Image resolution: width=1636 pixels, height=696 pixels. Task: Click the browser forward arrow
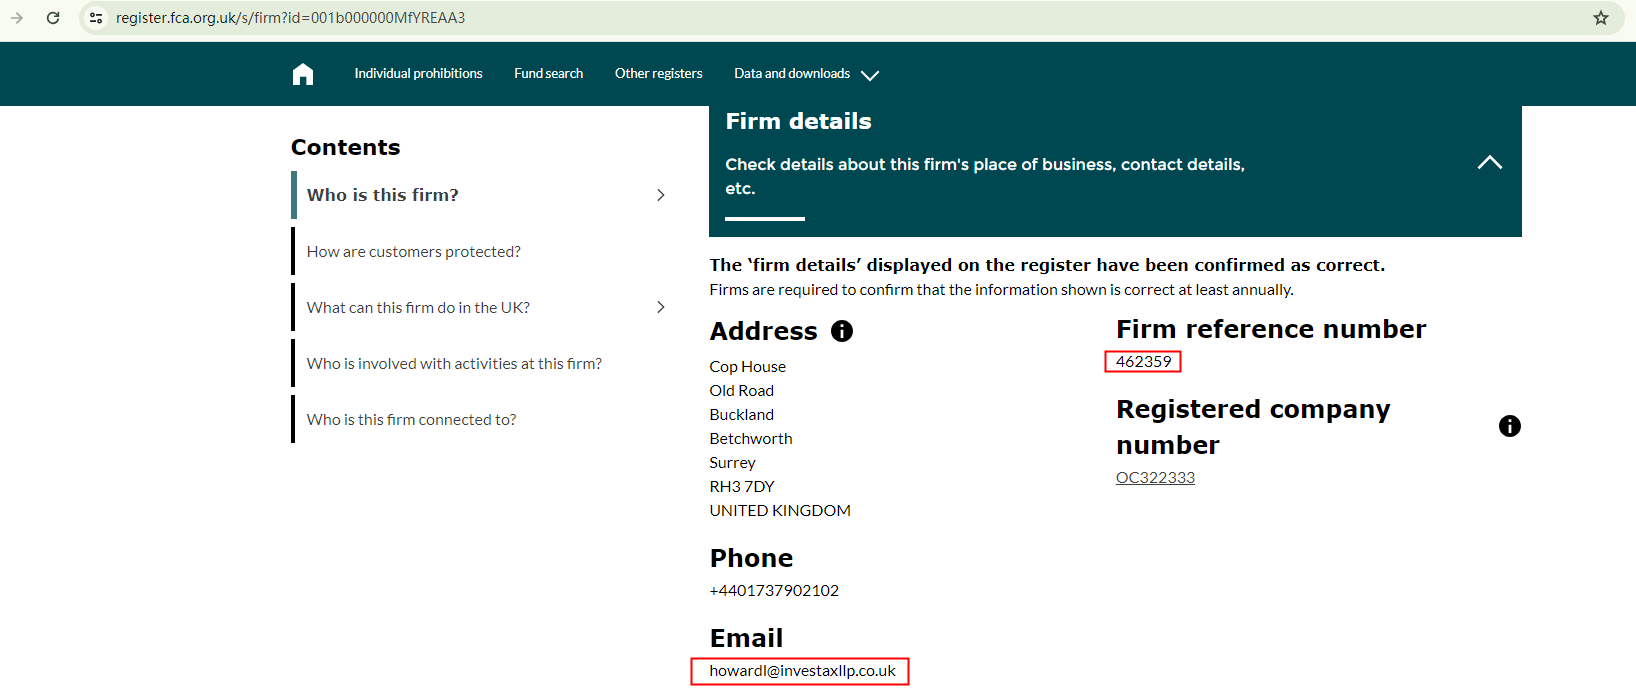click(17, 18)
